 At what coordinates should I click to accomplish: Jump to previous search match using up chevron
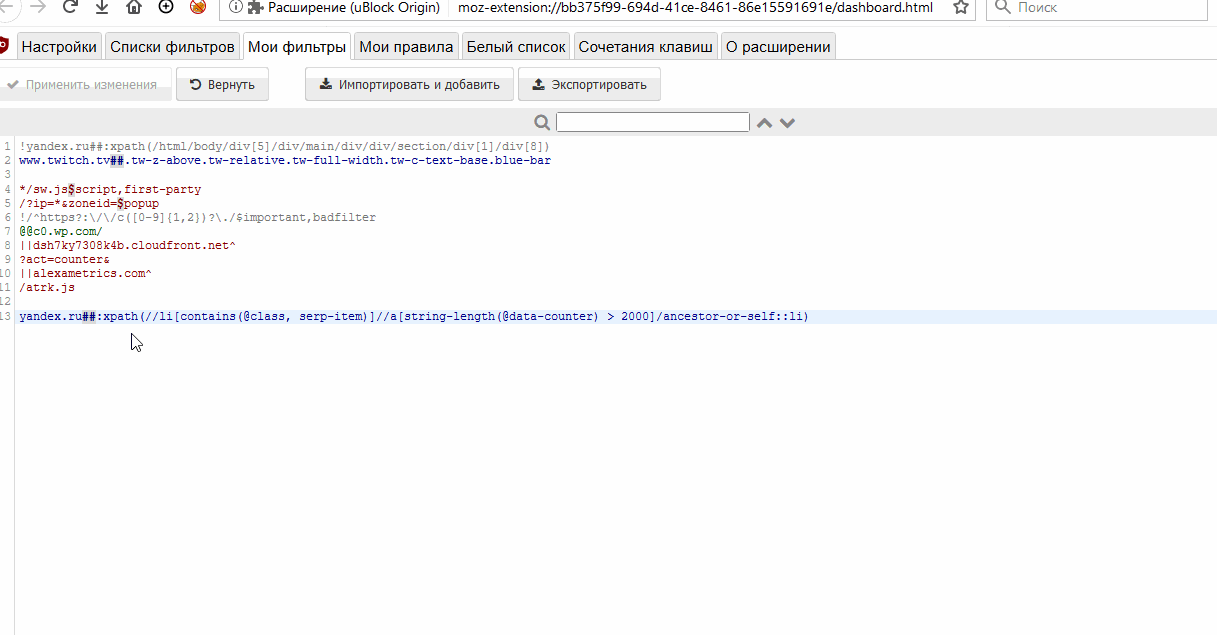[x=764, y=123]
